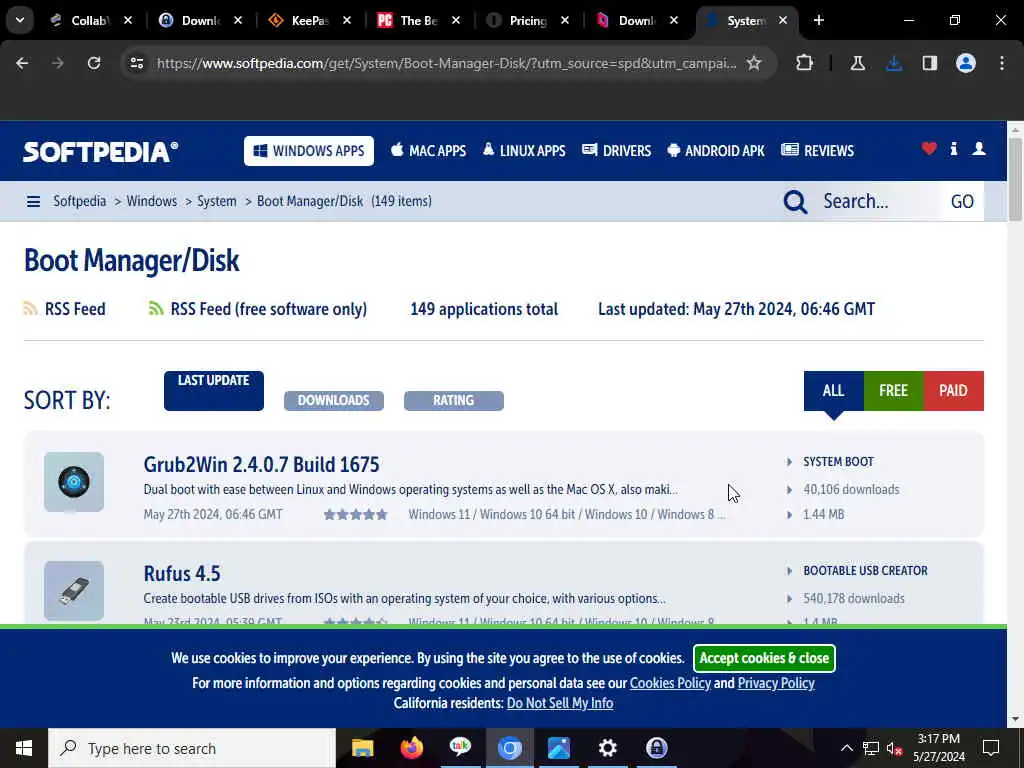Screen dimensions: 1024x768
Task: Select WINDOWS APPS in navigation
Action: coord(309,151)
